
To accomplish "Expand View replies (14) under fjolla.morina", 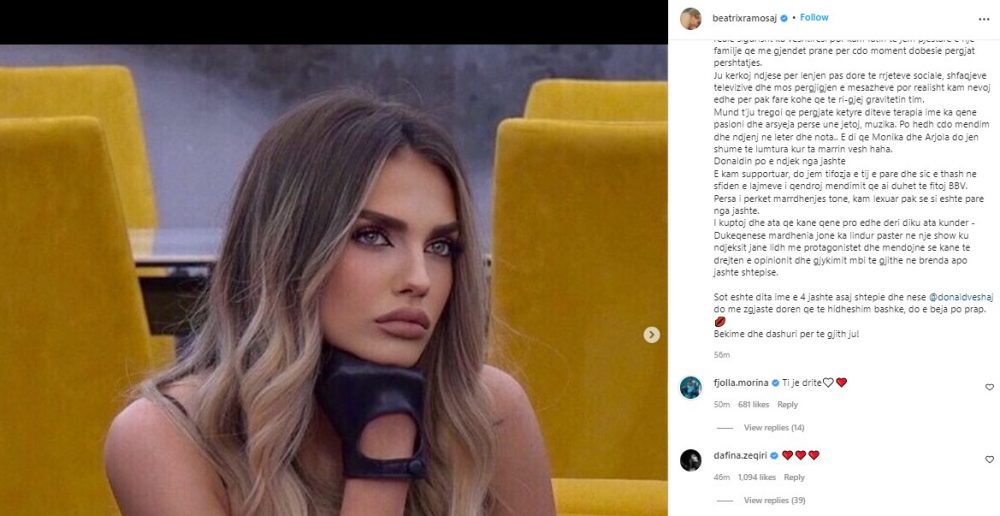I will tap(774, 428).
